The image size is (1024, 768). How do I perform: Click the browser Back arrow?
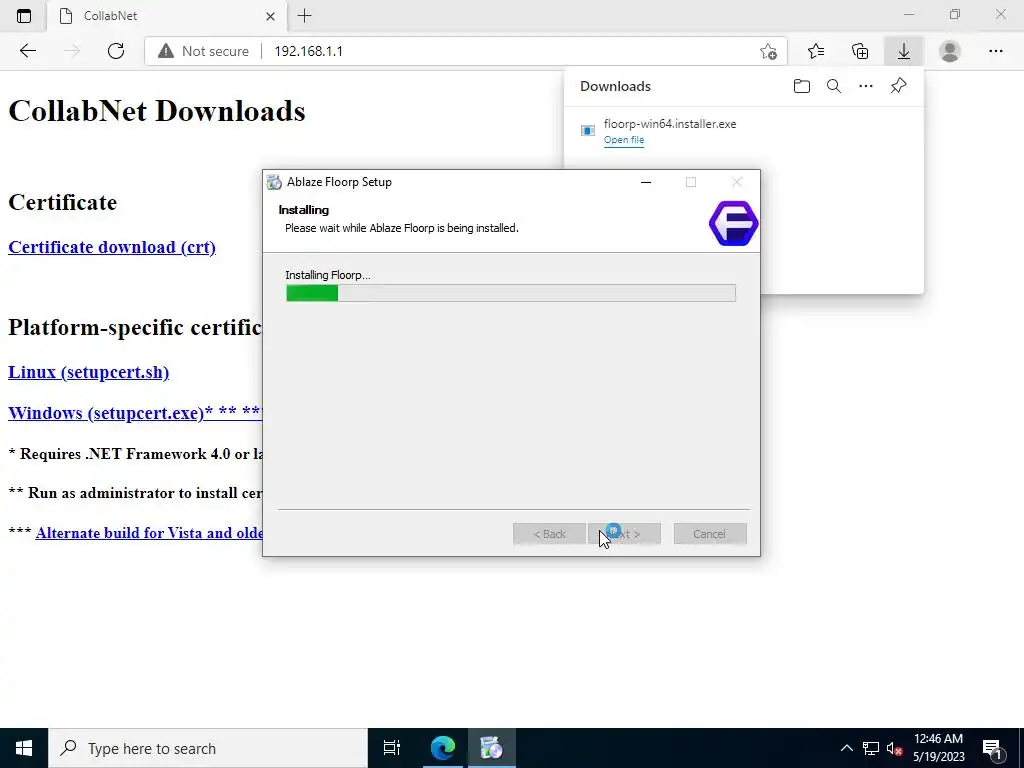[x=27, y=51]
